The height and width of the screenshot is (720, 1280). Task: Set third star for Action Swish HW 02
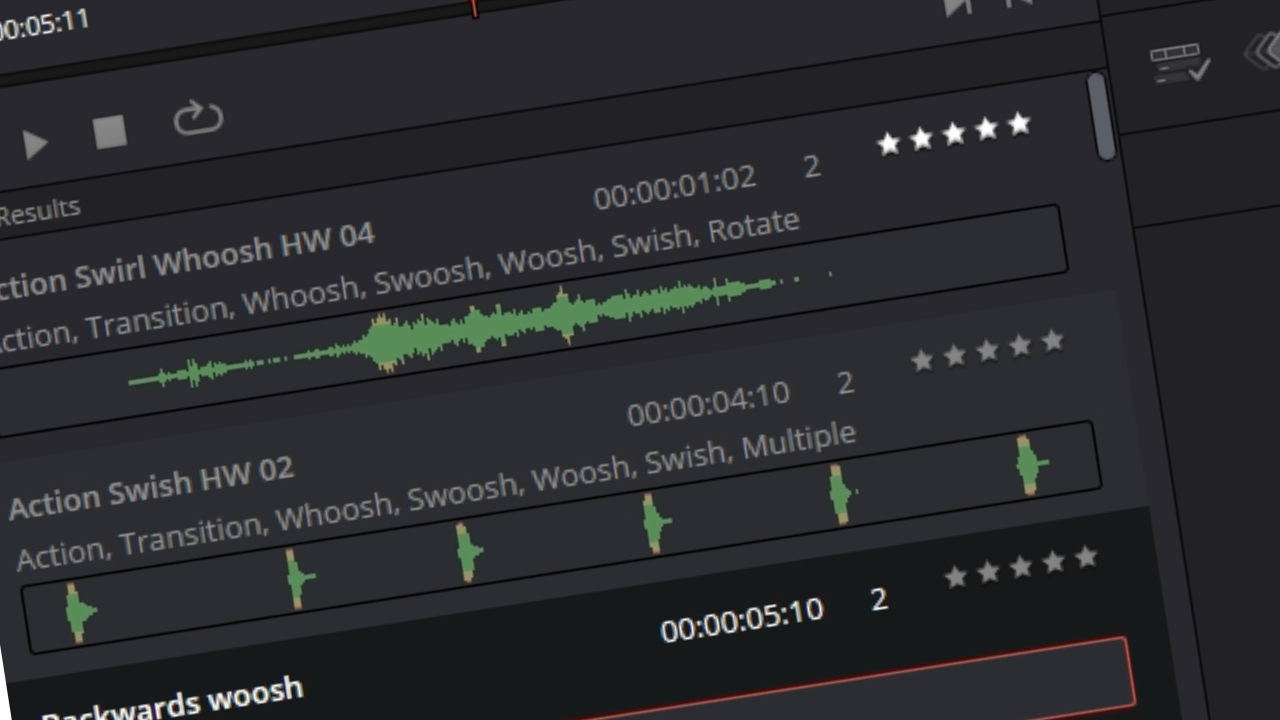click(987, 351)
